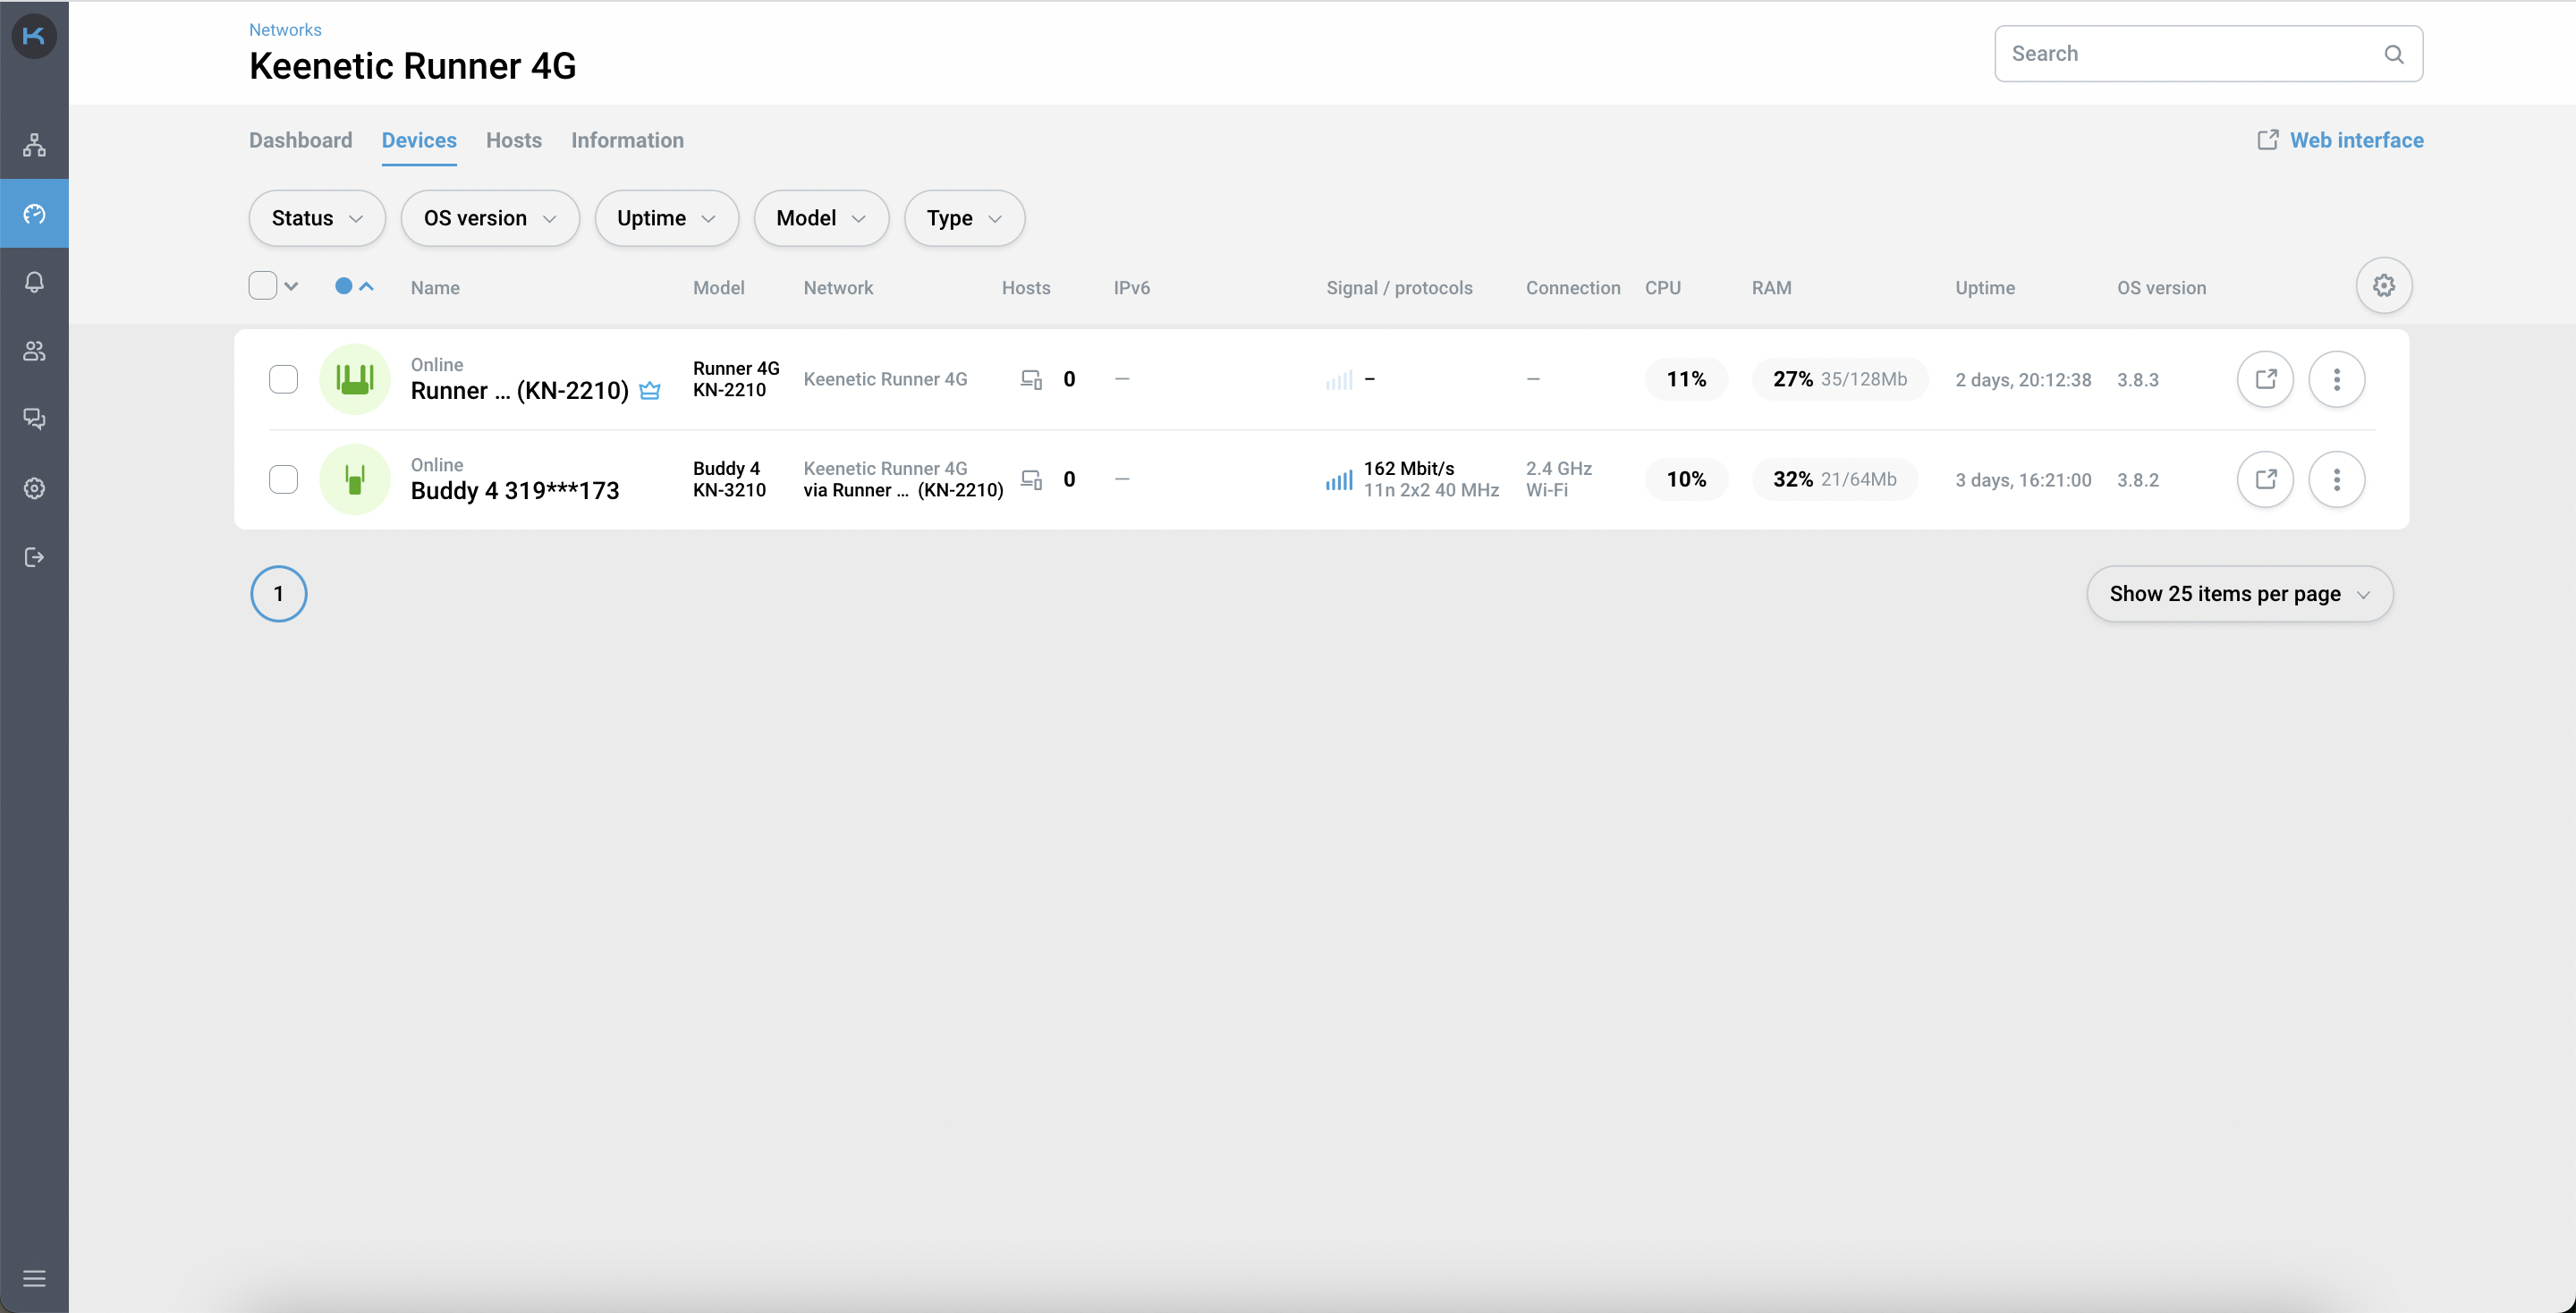Image resolution: width=2576 pixels, height=1313 pixels.
Task: Open Runner … (KN-2210) device name
Action: [x=520, y=391]
